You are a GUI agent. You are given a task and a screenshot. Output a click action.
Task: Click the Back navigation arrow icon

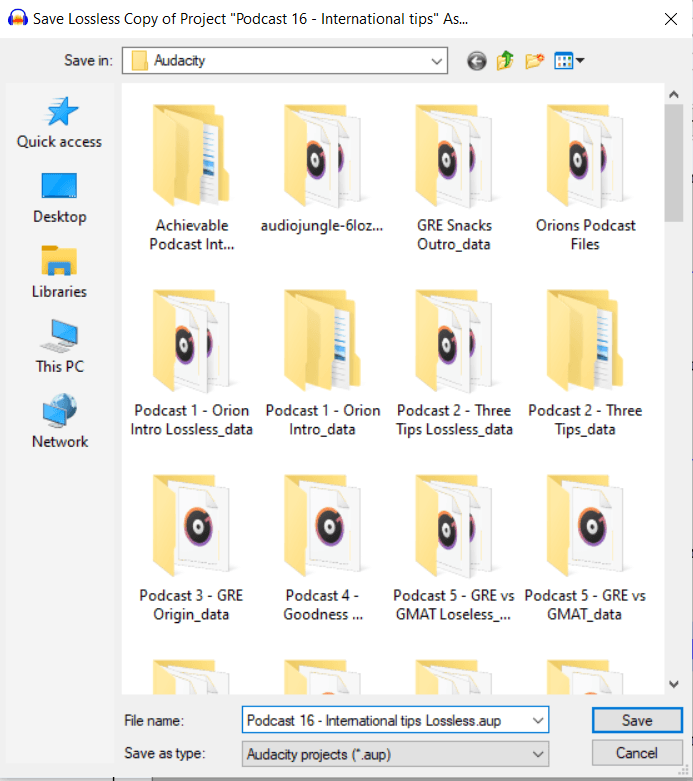click(477, 61)
